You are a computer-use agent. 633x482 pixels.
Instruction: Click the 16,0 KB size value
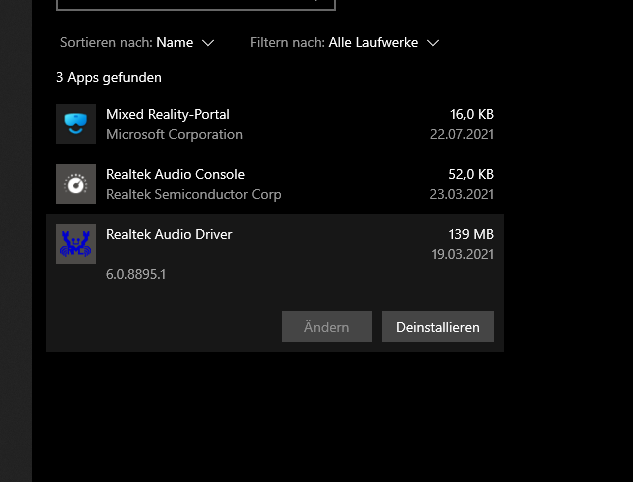(x=472, y=114)
